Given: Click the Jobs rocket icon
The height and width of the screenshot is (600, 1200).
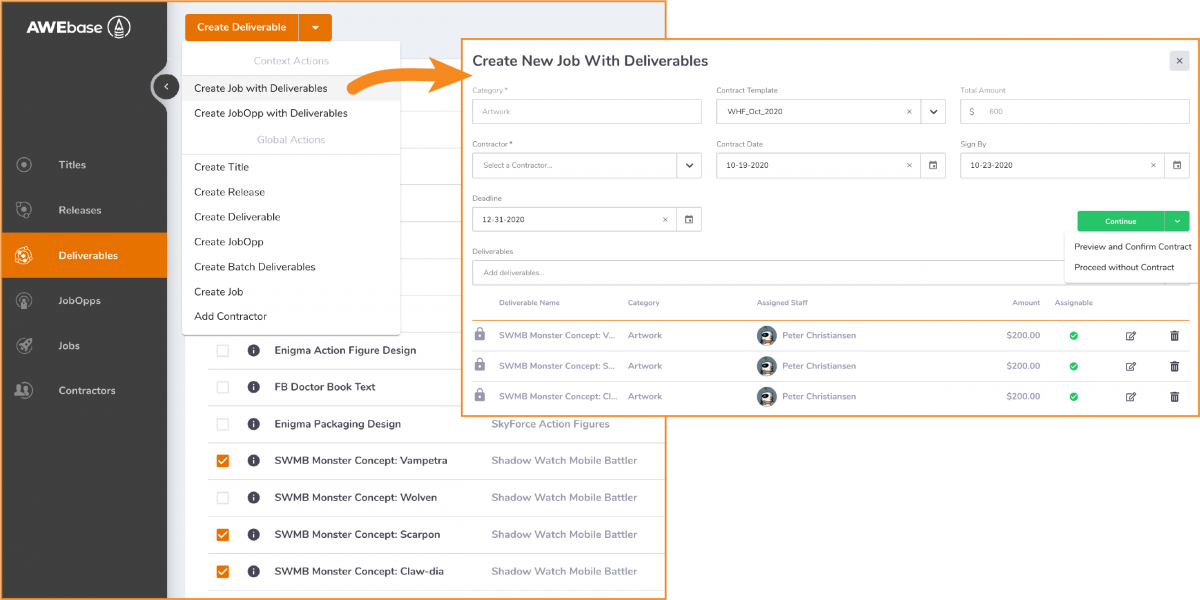Looking at the screenshot, I should (24, 346).
